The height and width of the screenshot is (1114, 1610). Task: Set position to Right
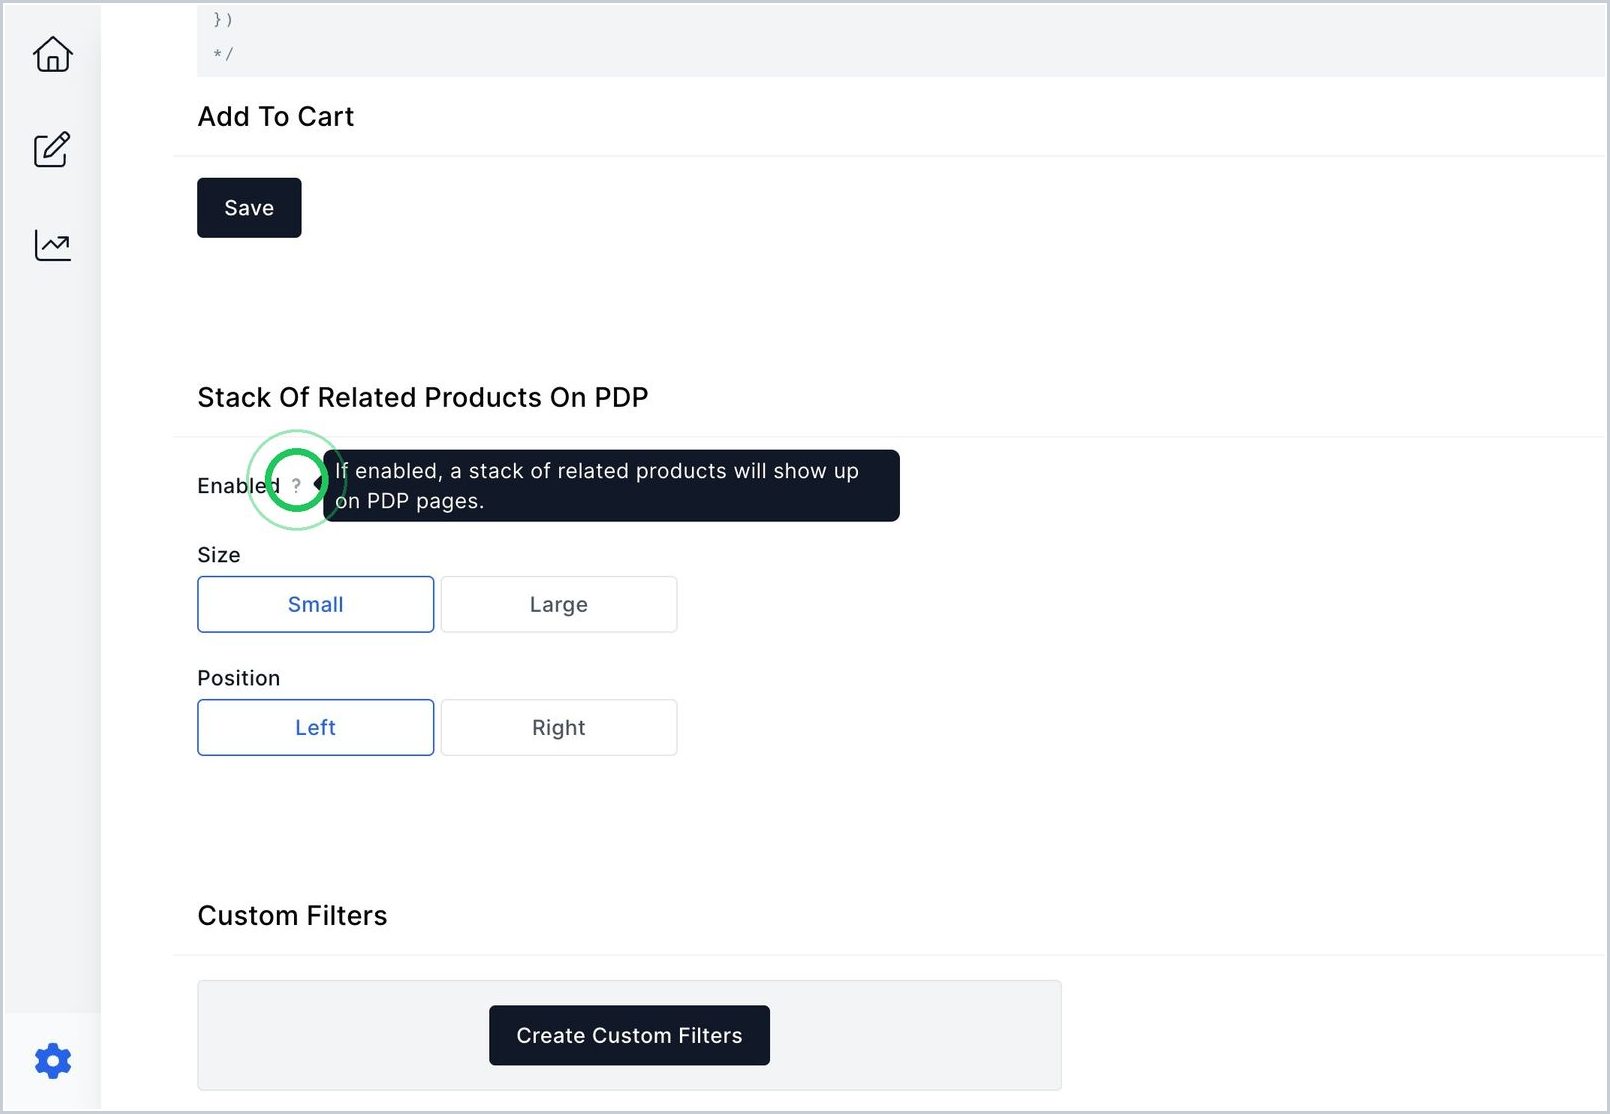(x=559, y=727)
